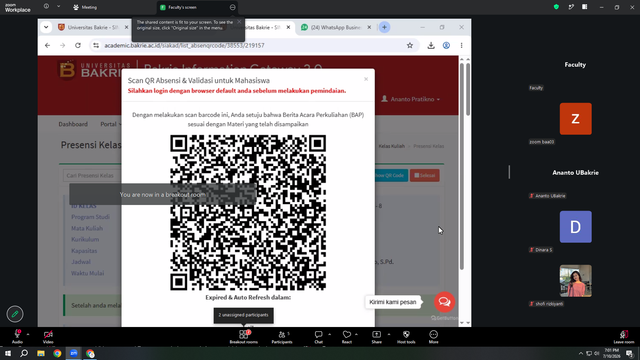Screen dimensions: 640x360
Task: Open File Explorer from the taskbar
Action: 41,353
